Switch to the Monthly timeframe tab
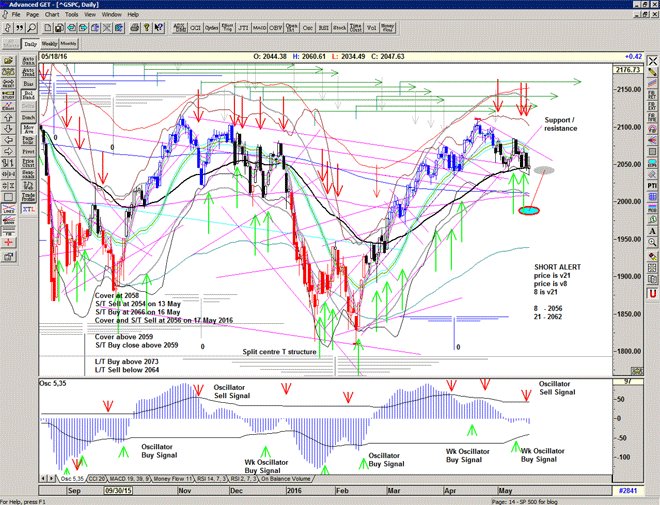660x505 pixels. pos(67,44)
